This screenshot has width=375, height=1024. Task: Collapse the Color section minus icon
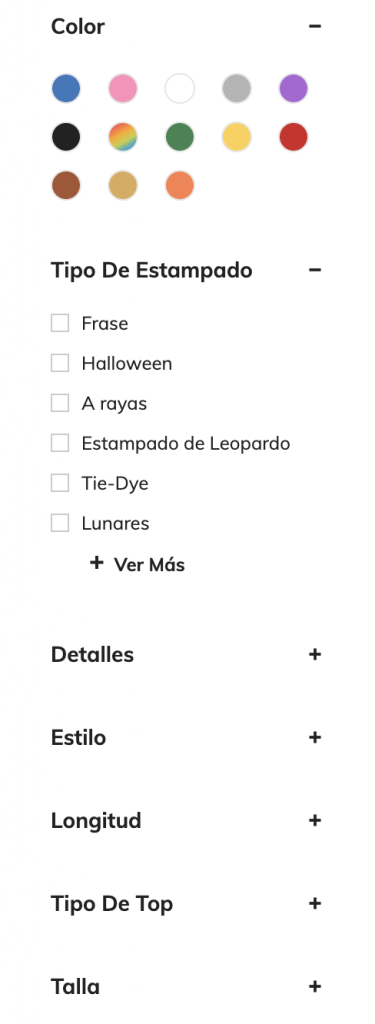point(315,27)
